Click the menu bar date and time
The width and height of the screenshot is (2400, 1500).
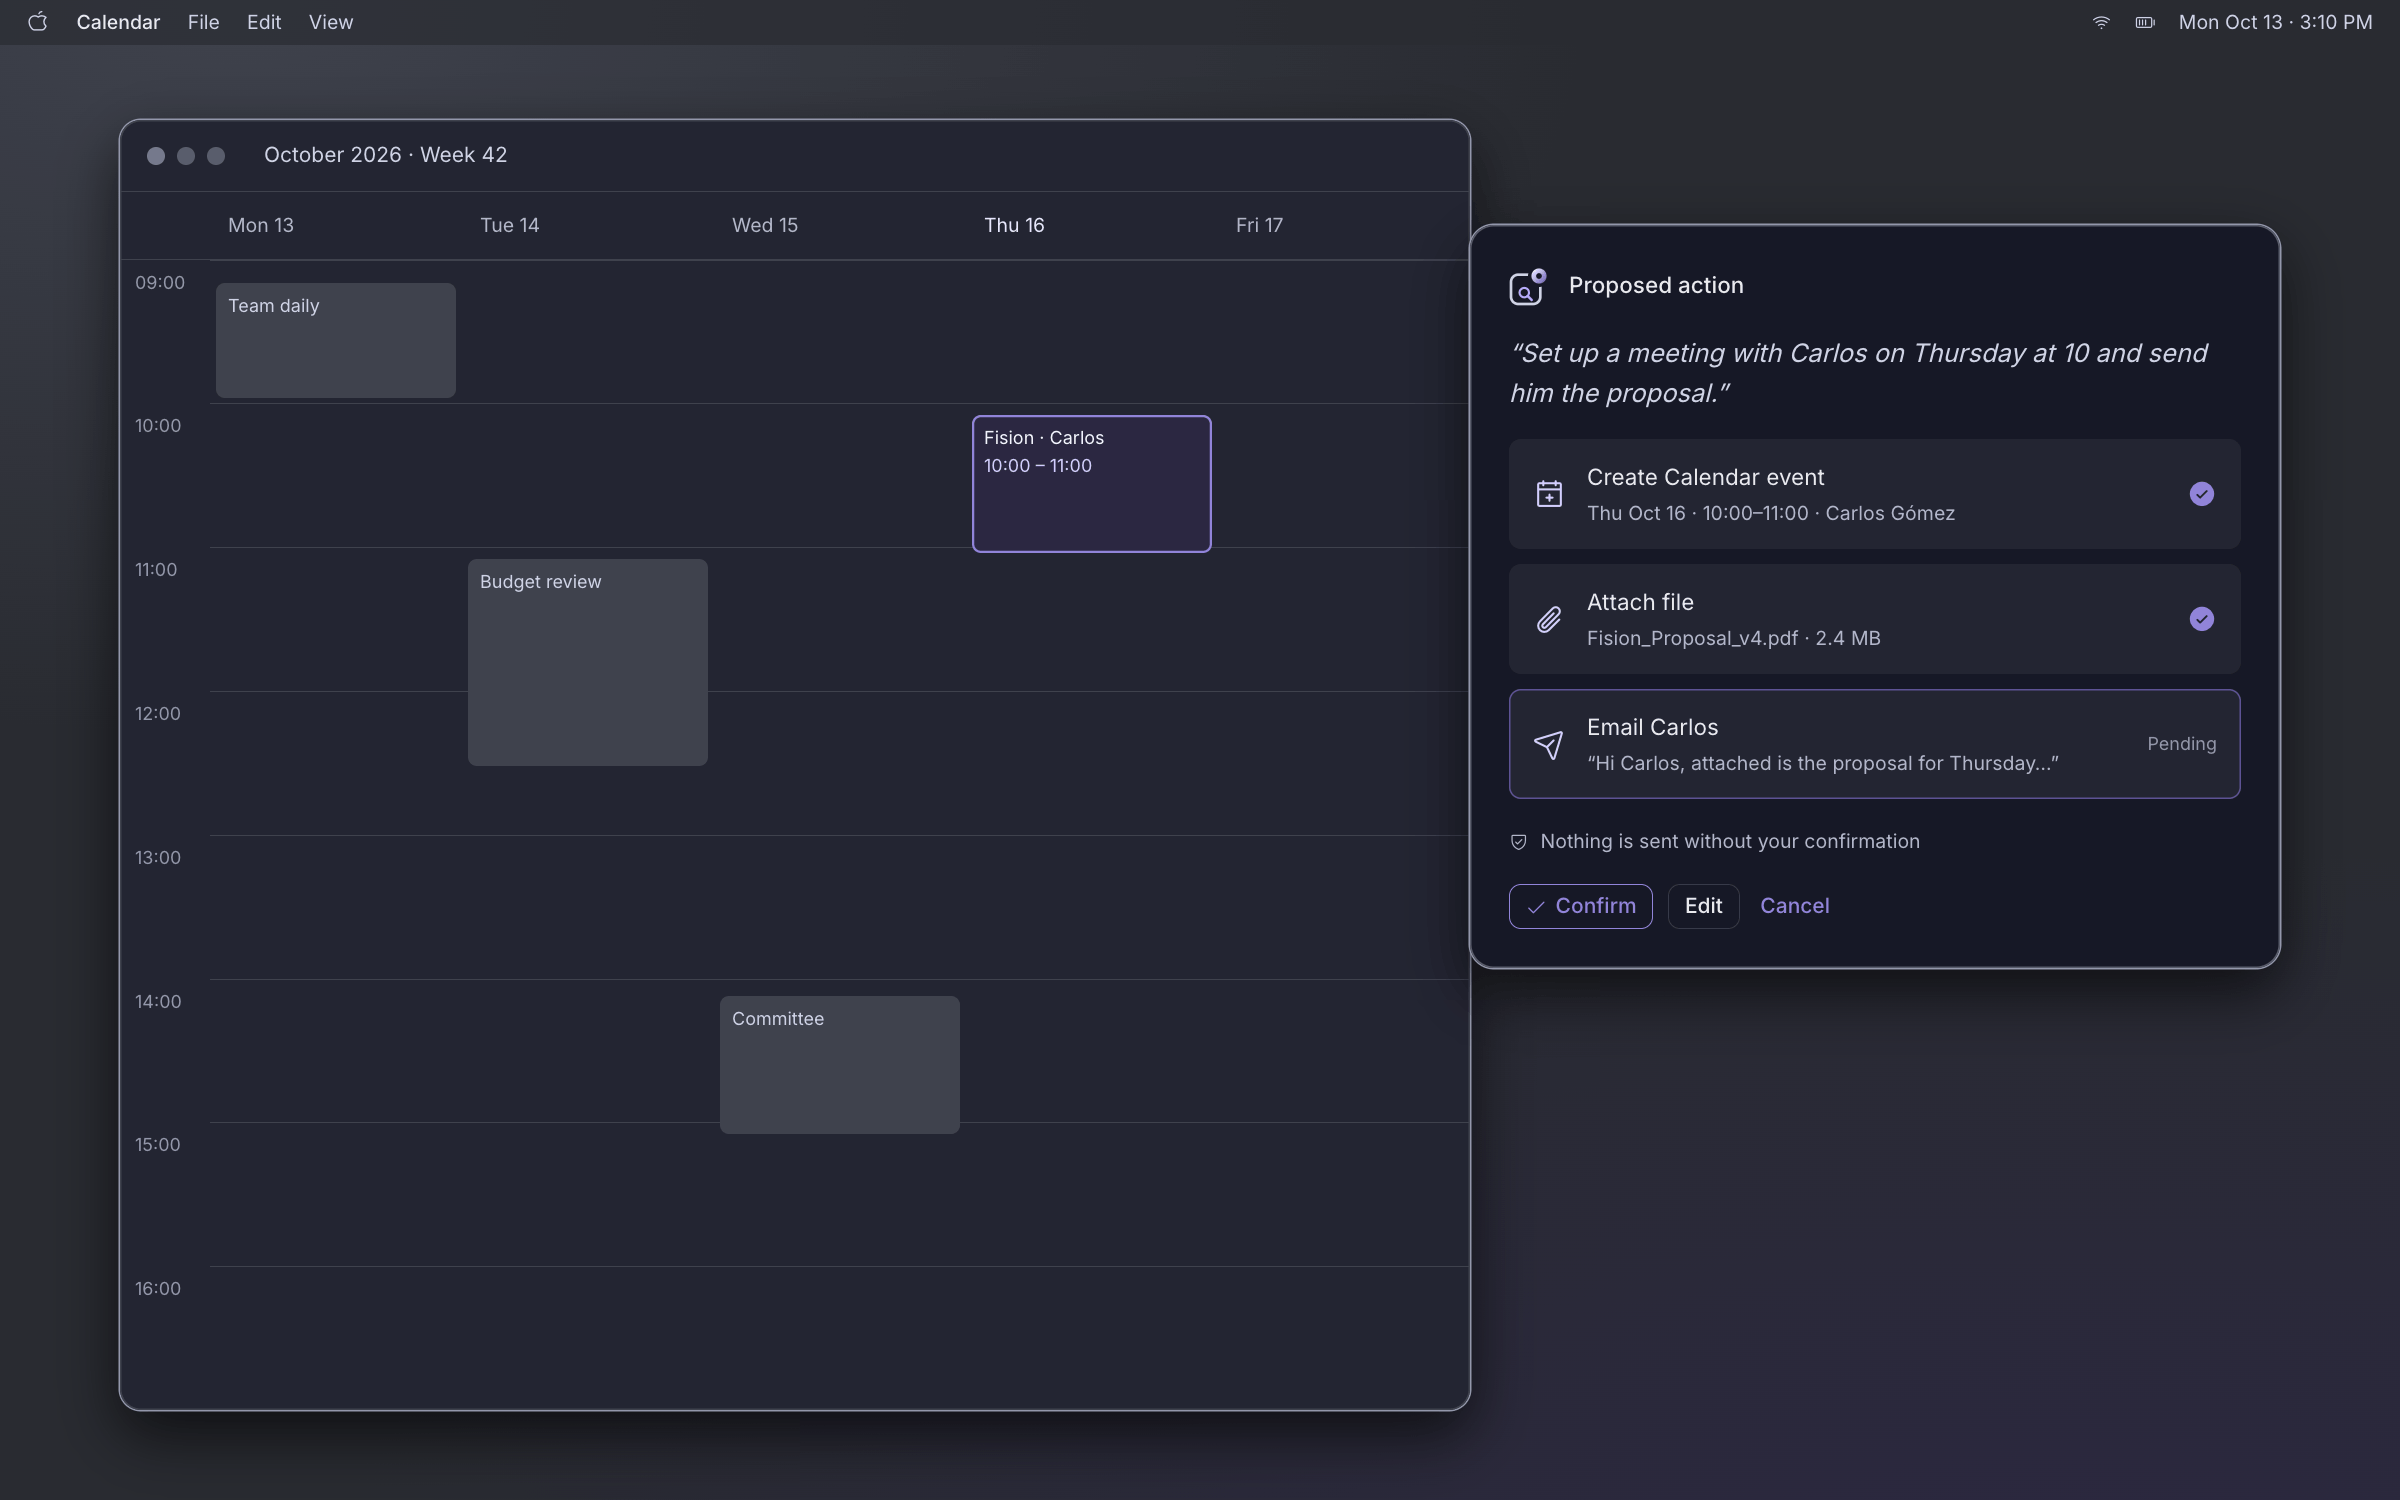click(x=2275, y=22)
